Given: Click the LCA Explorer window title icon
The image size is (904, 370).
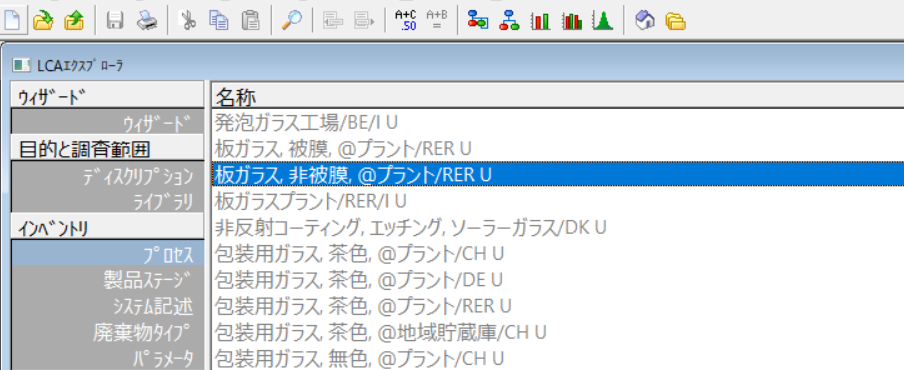Looking at the screenshot, I should tap(22, 65).
